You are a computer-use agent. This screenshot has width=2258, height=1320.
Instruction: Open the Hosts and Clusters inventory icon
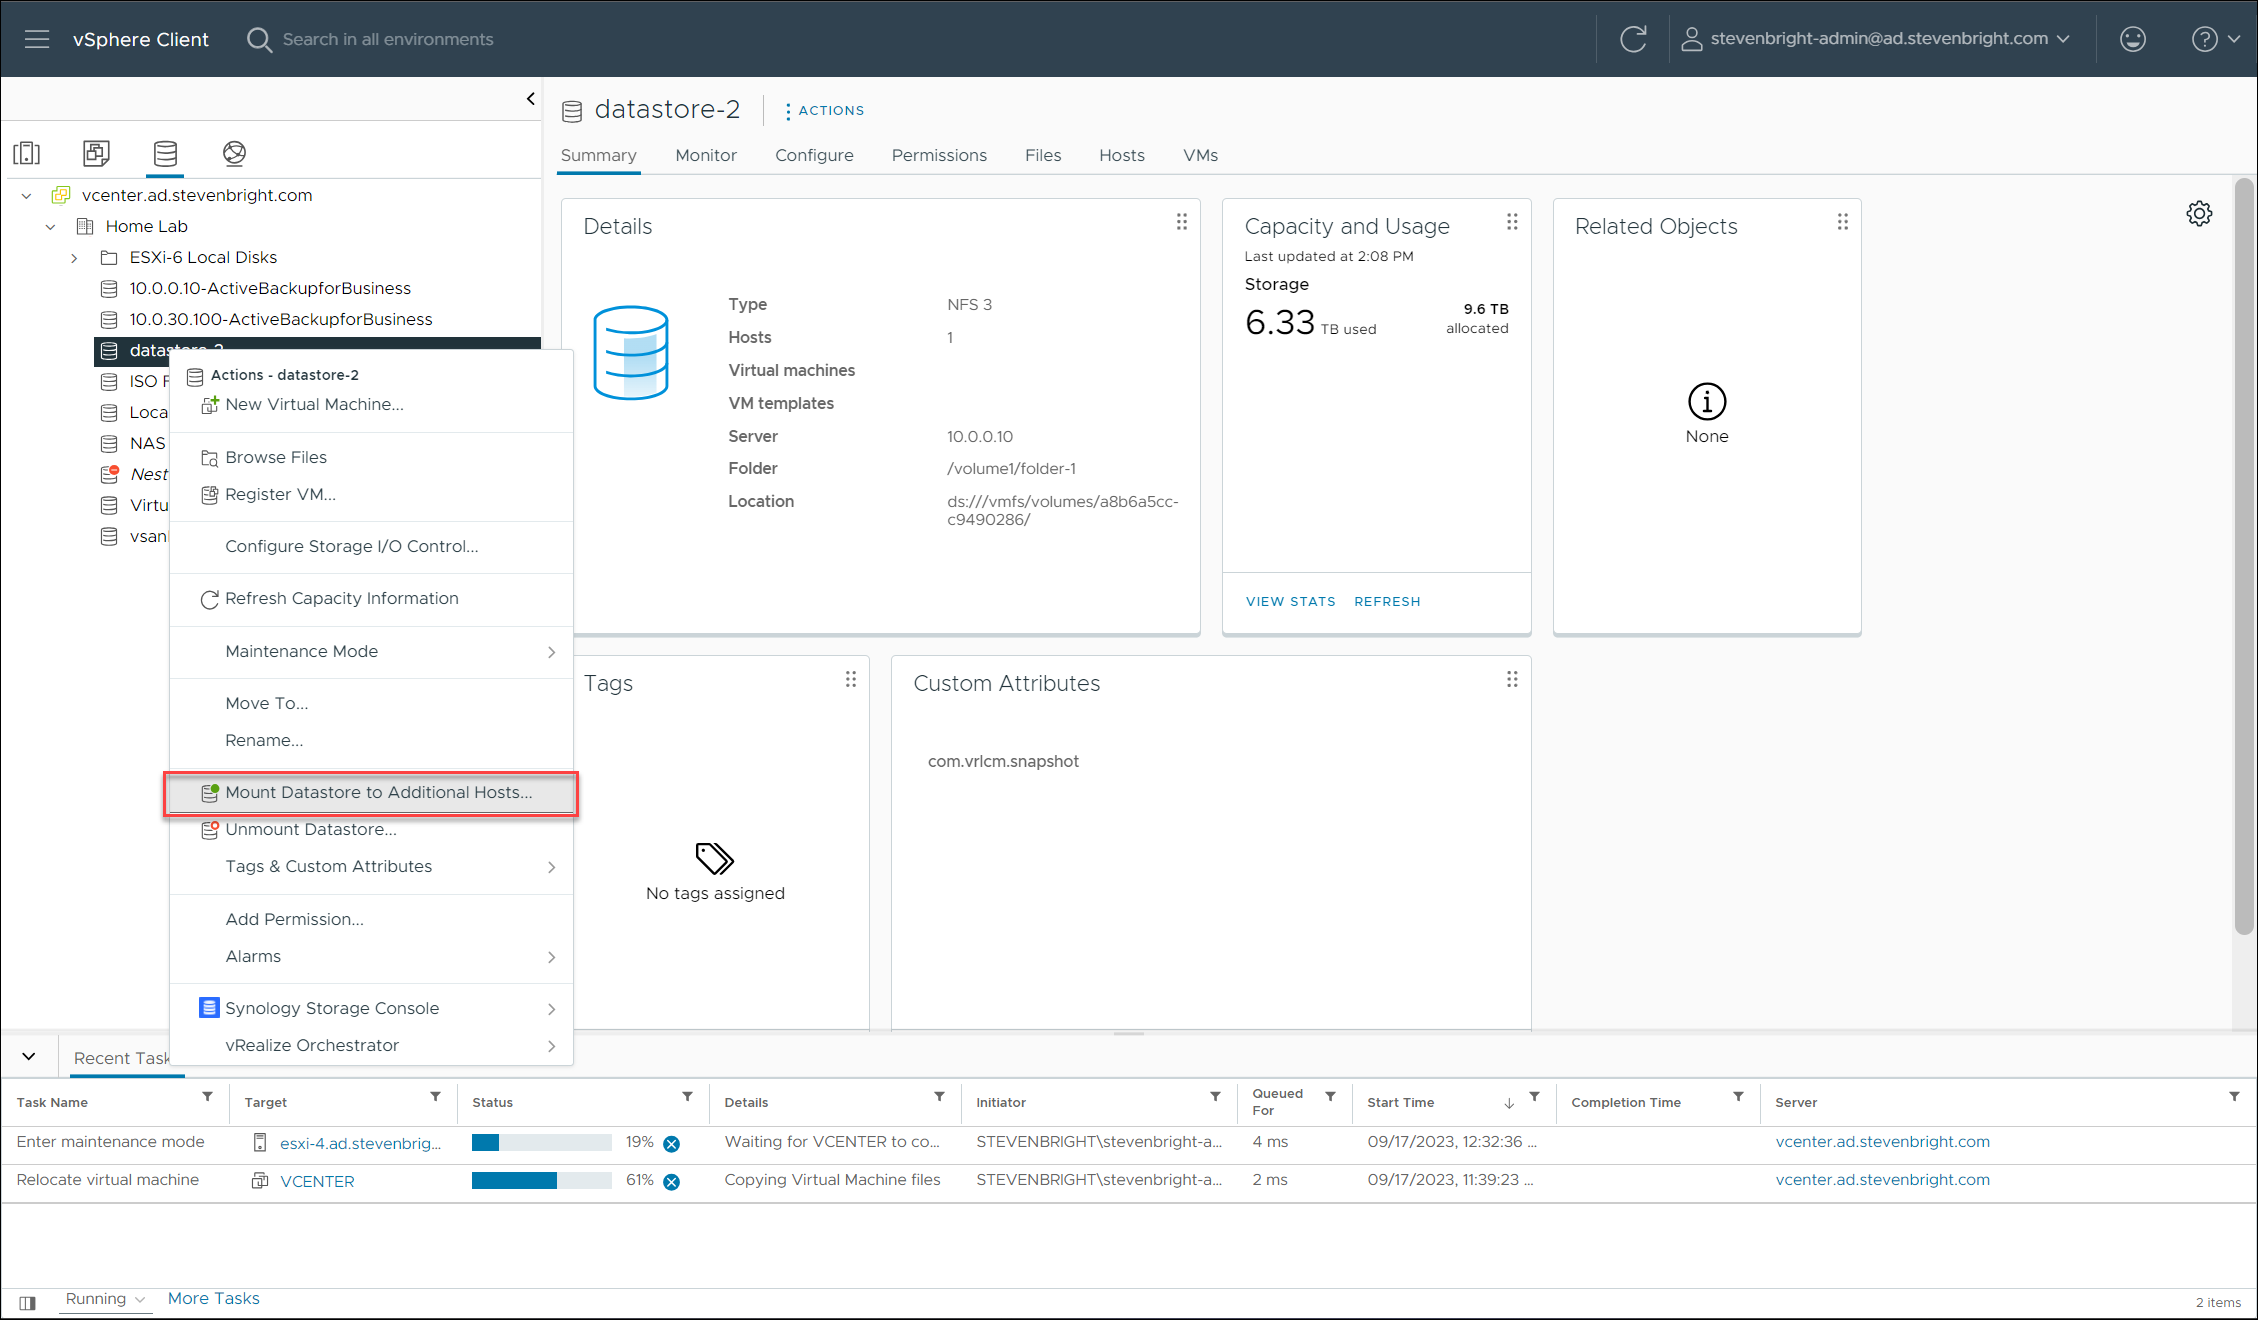[x=27, y=153]
